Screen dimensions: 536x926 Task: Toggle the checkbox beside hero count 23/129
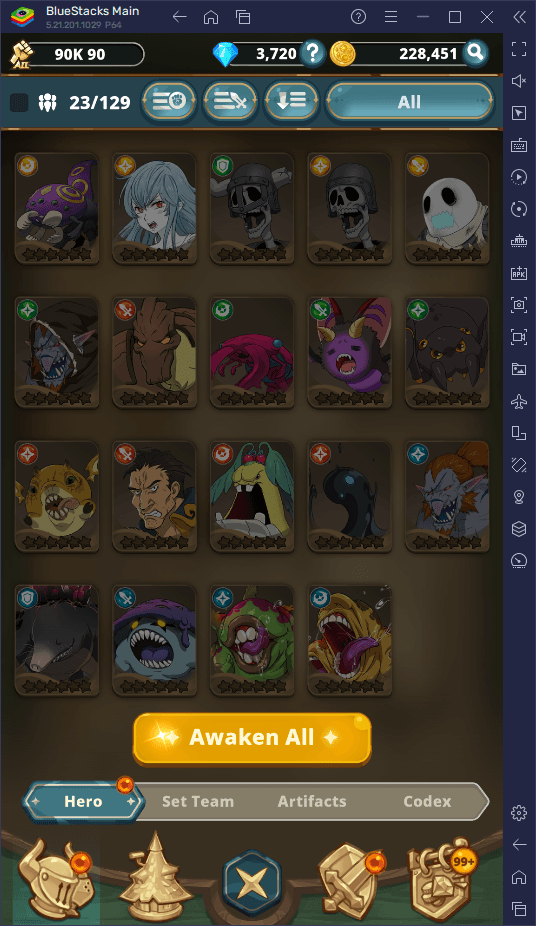19,103
